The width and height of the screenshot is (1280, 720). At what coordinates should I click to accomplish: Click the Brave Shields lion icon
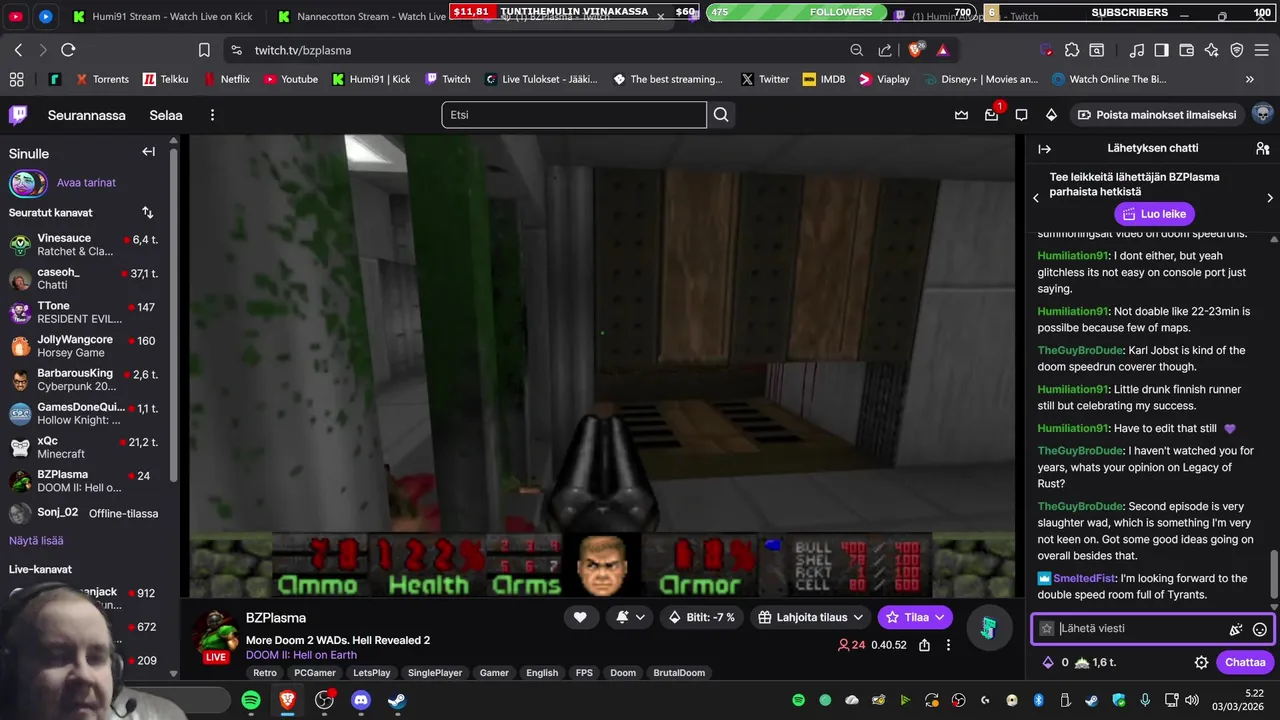click(x=915, y=50)
